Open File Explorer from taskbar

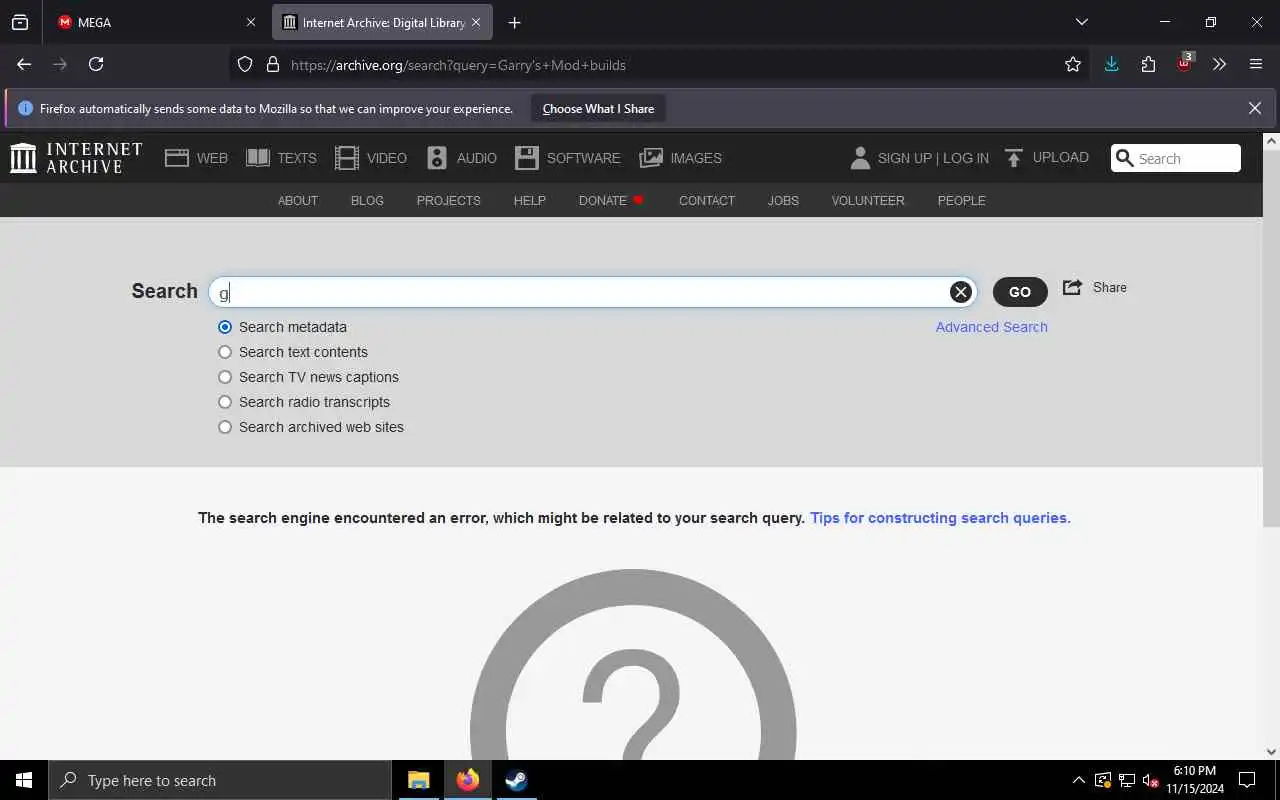(x=419, y=780)
